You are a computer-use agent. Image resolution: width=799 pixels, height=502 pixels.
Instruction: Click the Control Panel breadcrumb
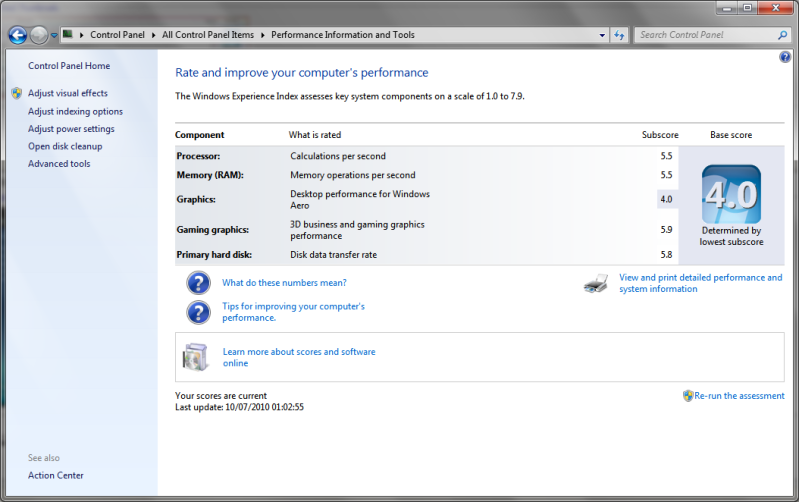tap(117, 35)
